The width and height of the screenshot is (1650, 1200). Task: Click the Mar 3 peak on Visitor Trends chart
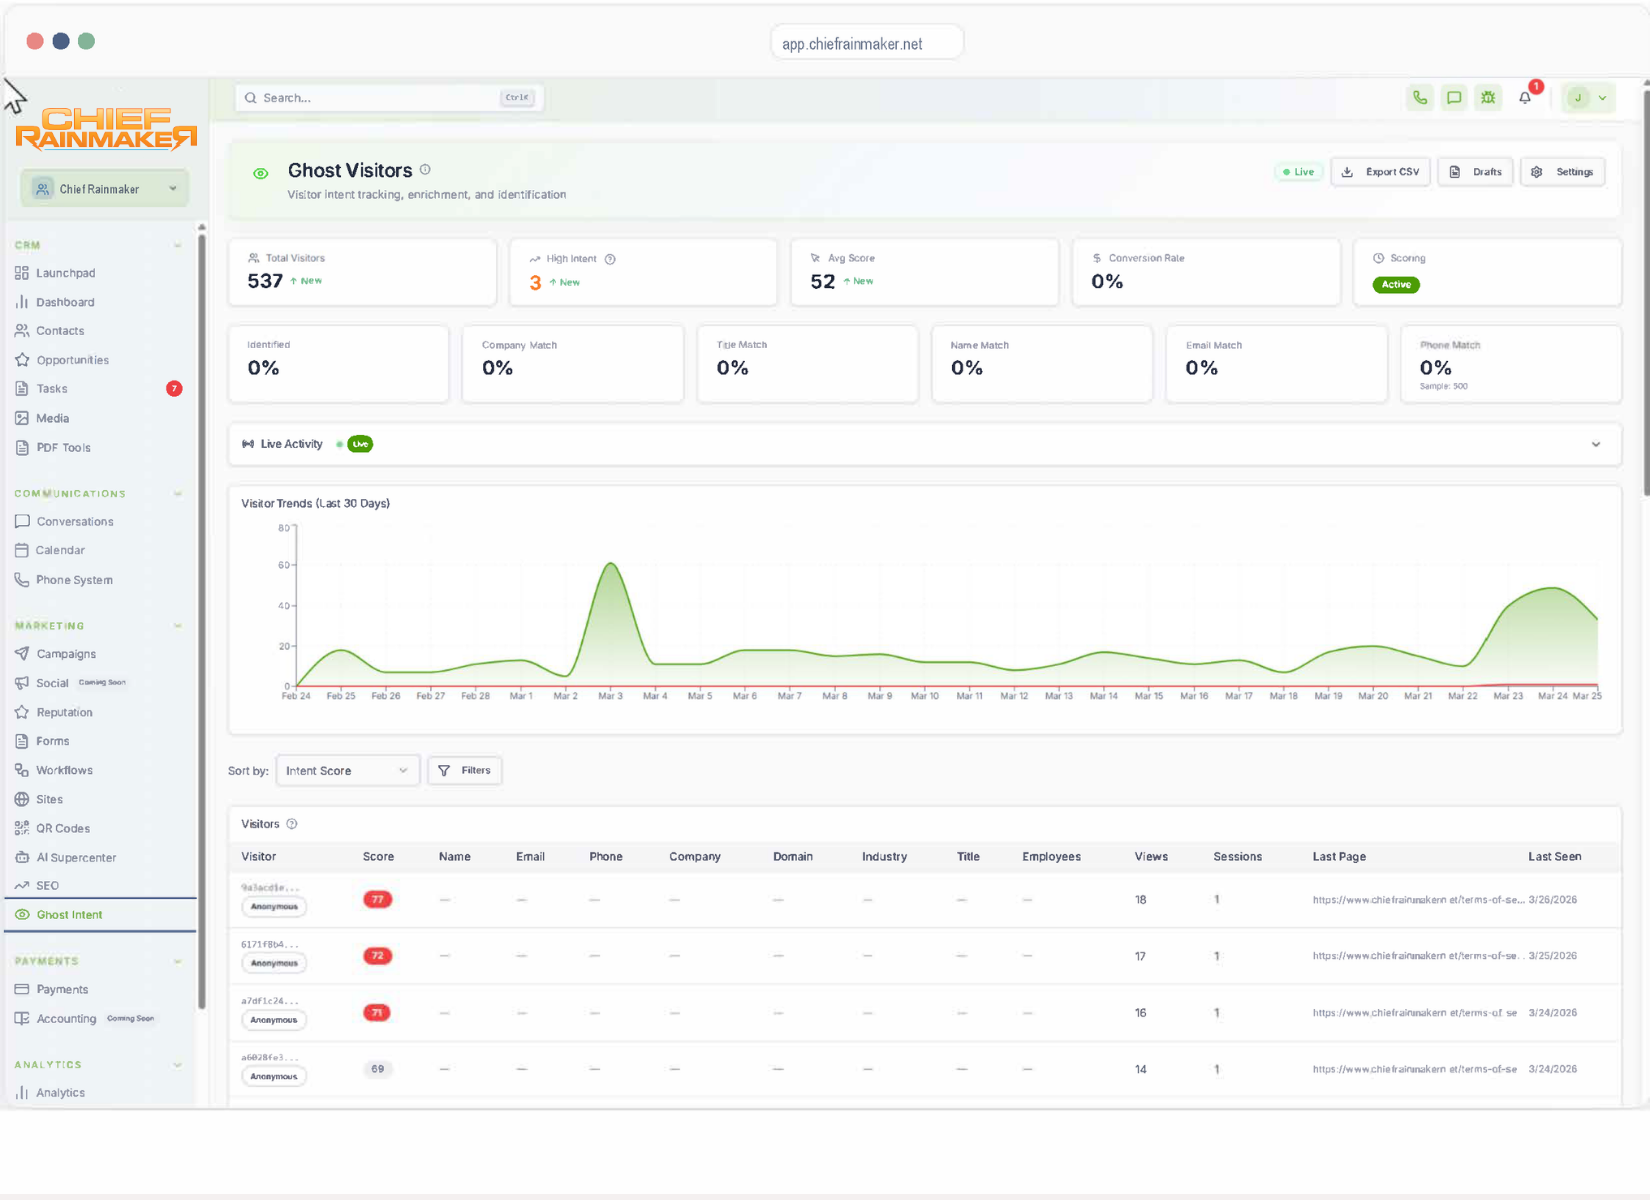coord(611,564)
